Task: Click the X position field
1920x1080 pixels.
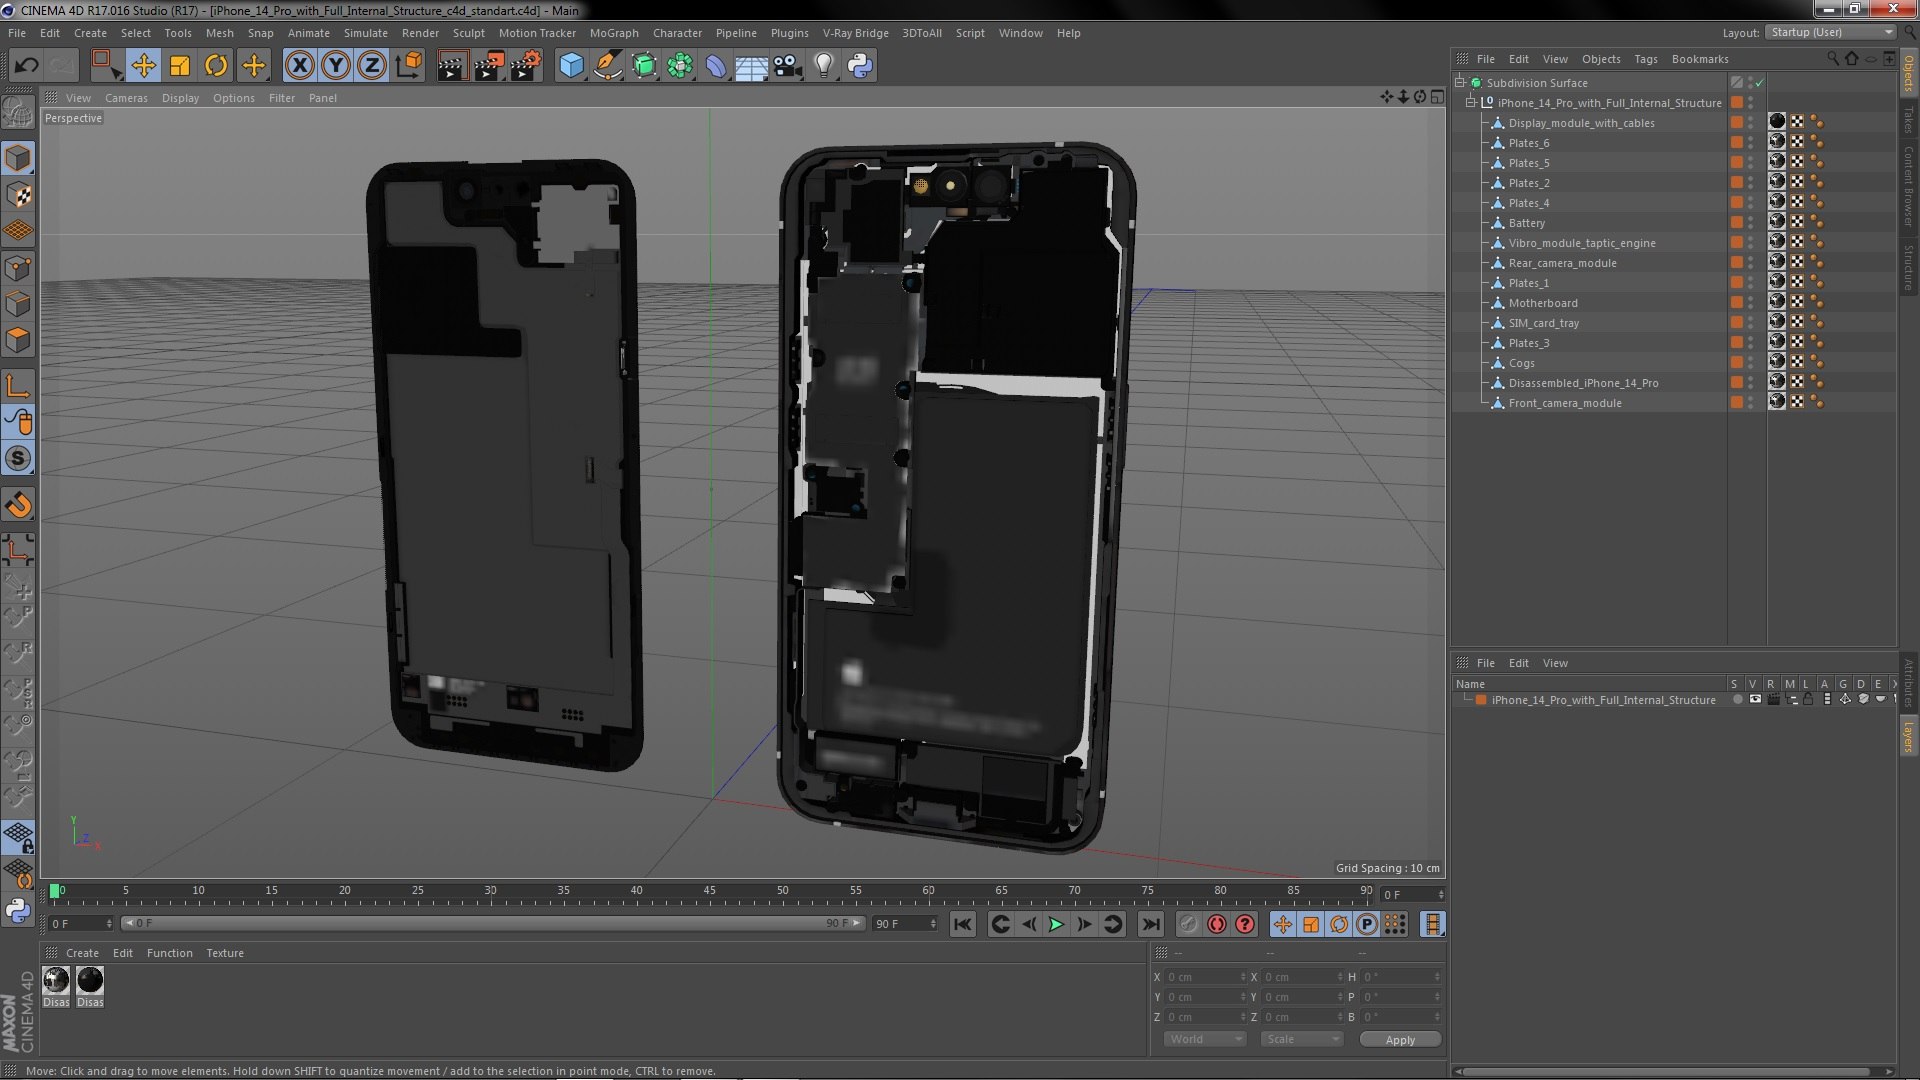Action: [x=1205, y=977]
